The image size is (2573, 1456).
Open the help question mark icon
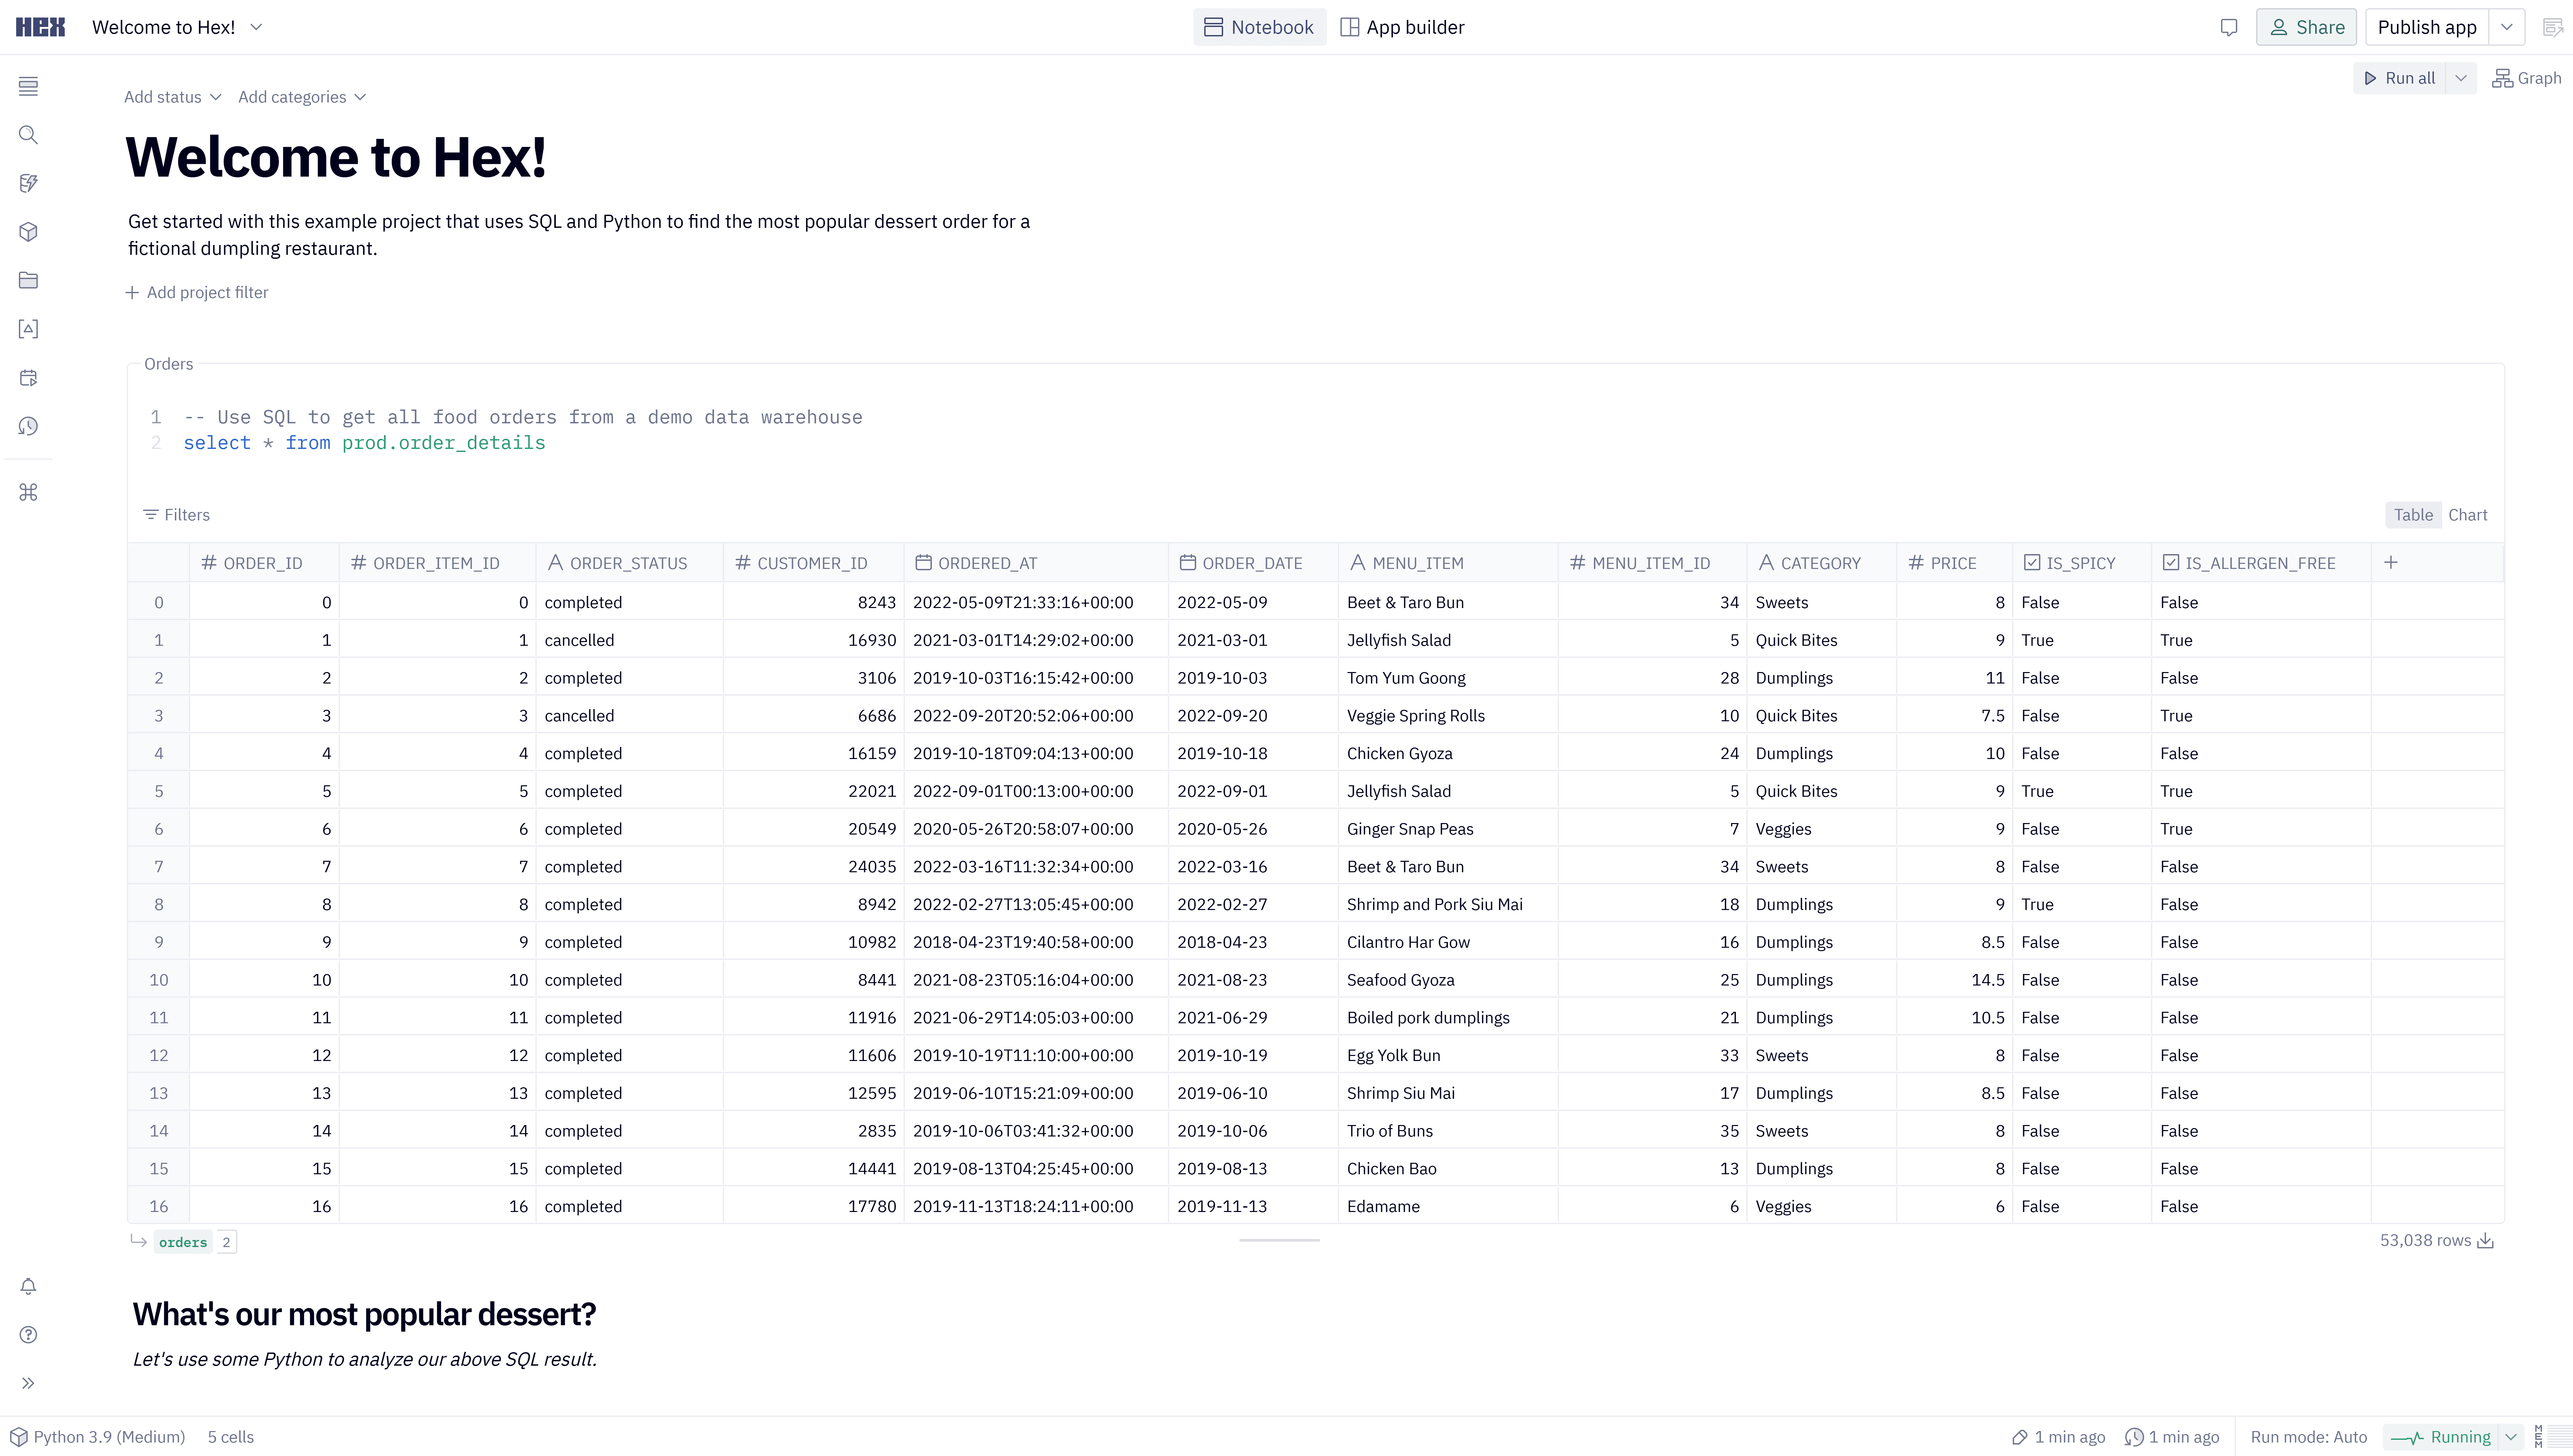[x=28, y=1335]
